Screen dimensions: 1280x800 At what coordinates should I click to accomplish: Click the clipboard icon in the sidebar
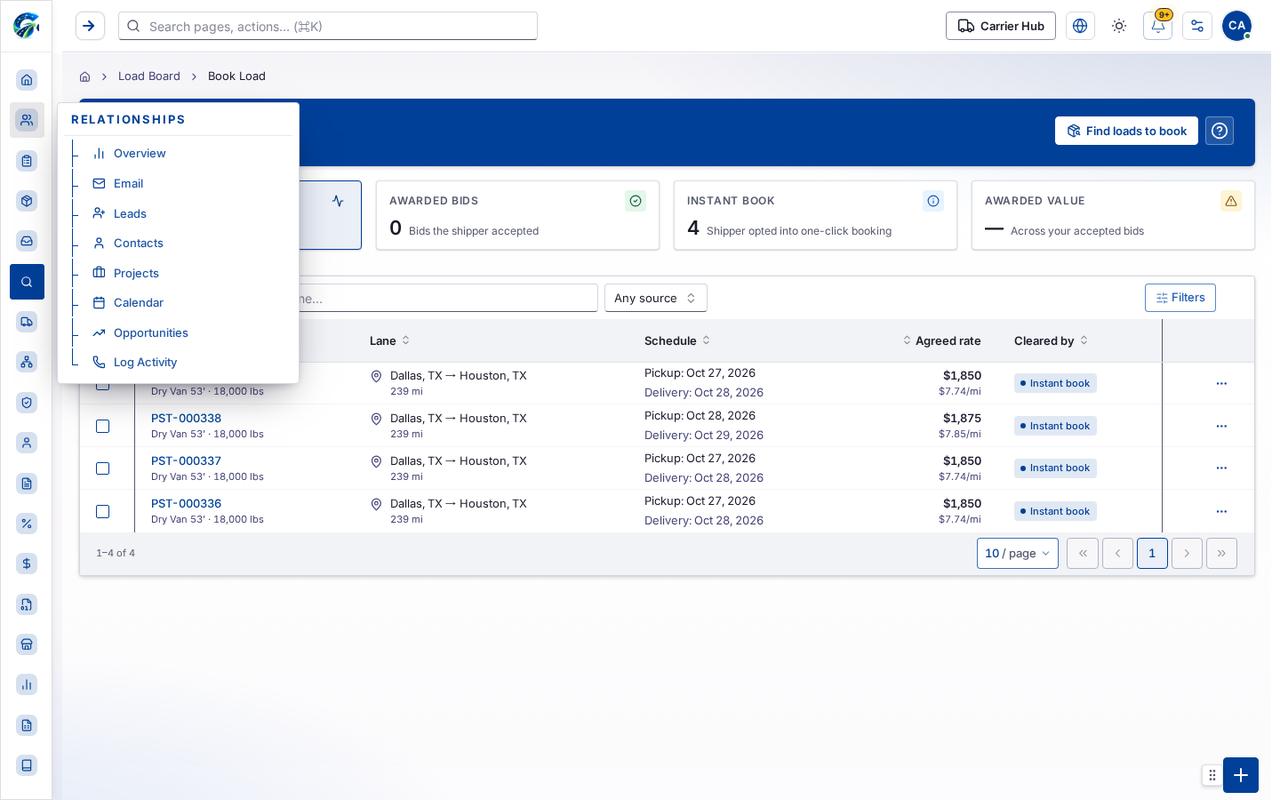click(x=27, y=160)
